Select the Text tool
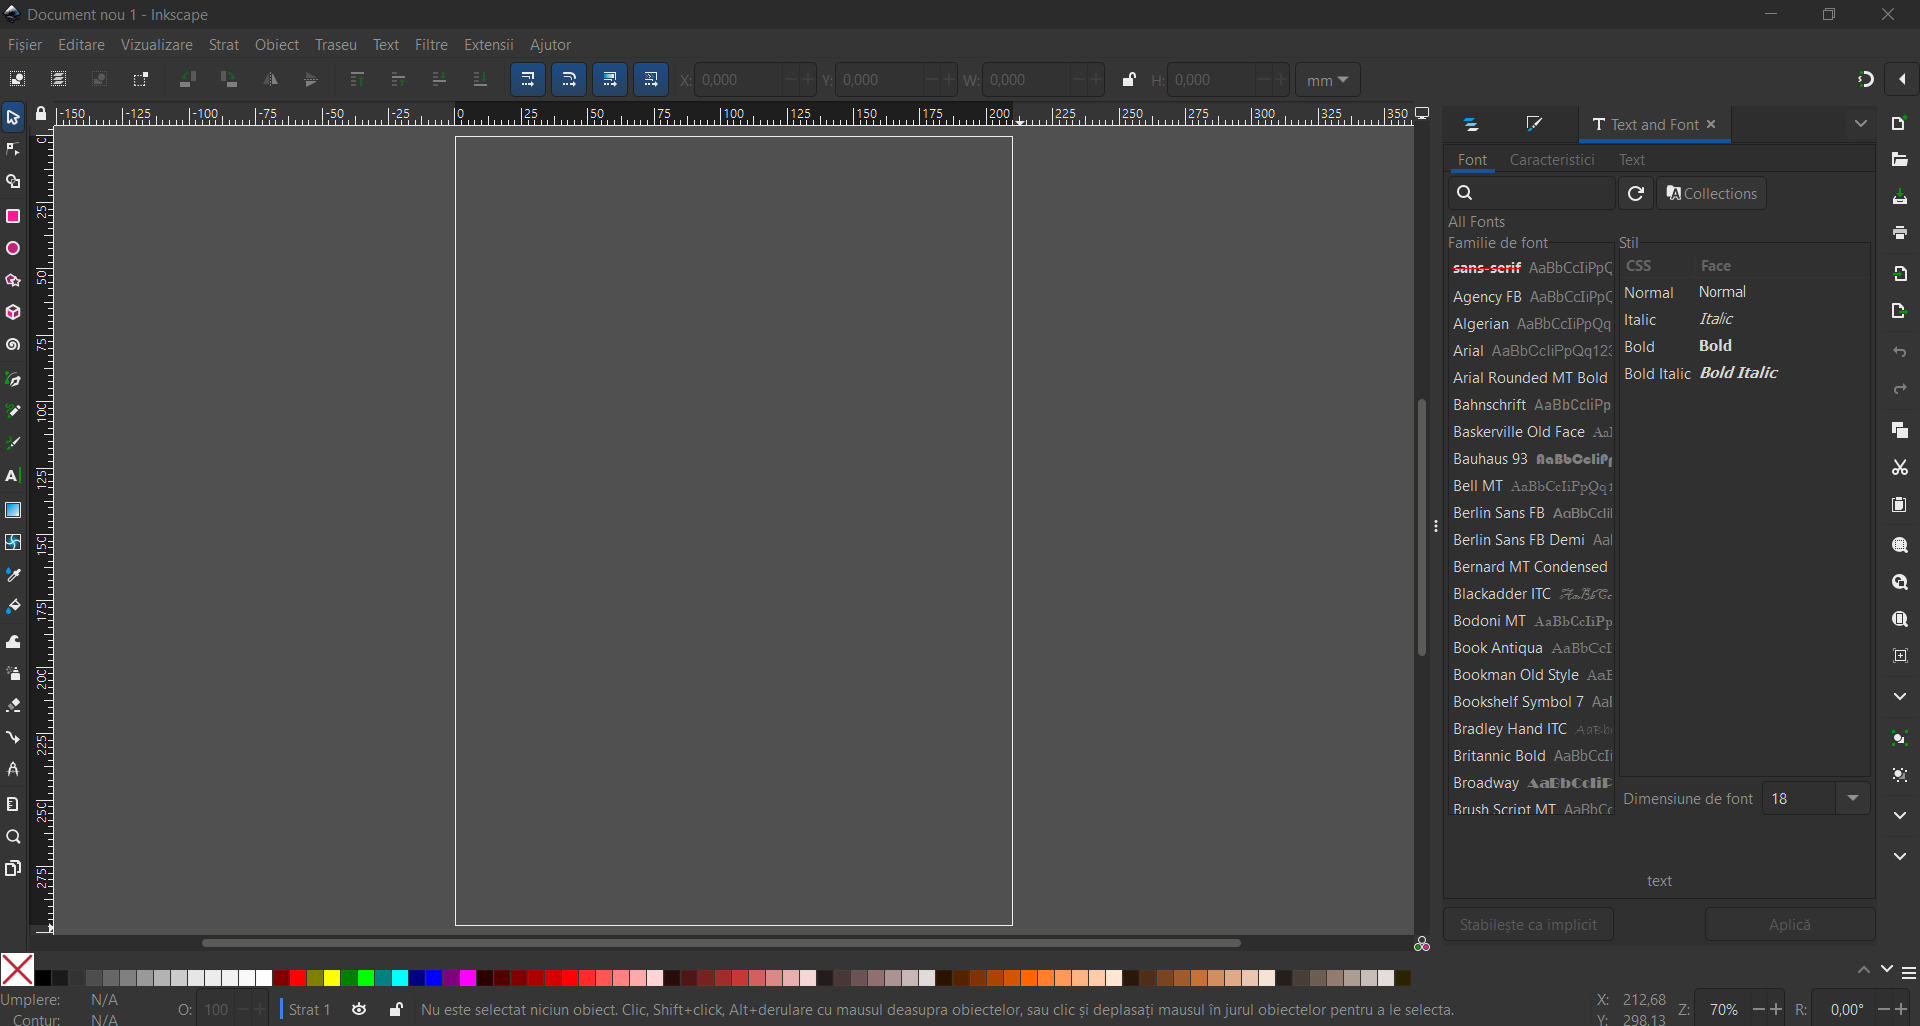This screenshot has width=1920, height=1026. 13,476
